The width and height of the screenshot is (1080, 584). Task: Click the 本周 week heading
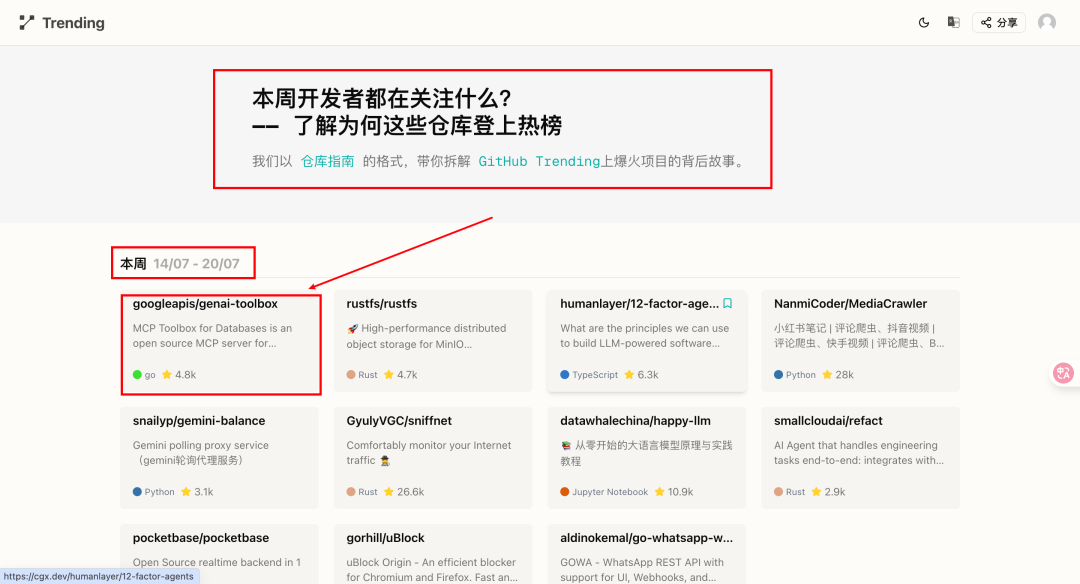pyautogui.click(x=134, y=264)
